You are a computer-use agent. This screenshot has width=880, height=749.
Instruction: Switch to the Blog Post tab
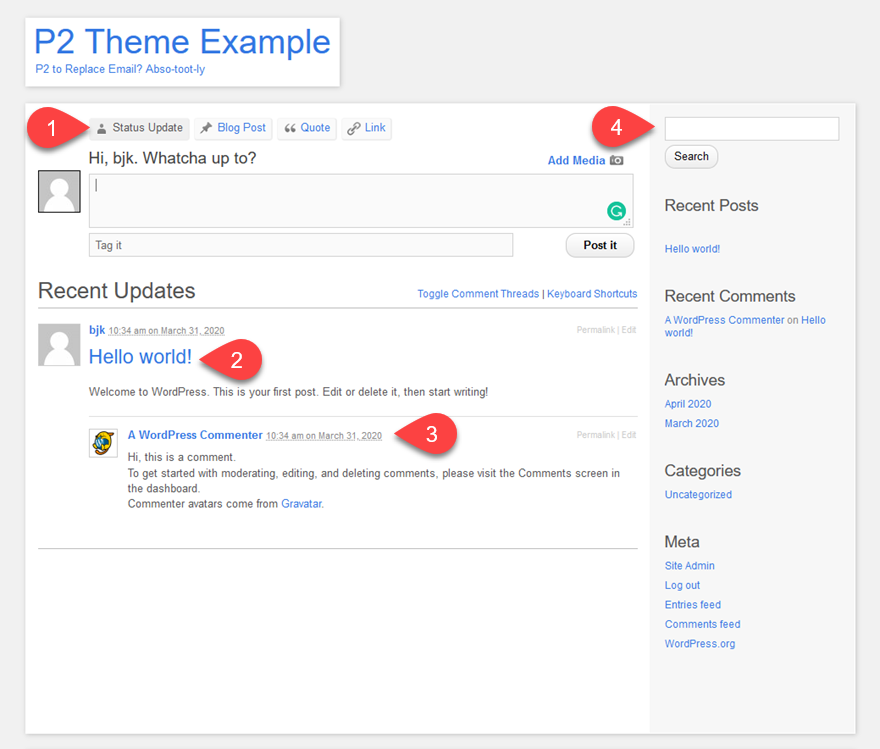[233, 128]
